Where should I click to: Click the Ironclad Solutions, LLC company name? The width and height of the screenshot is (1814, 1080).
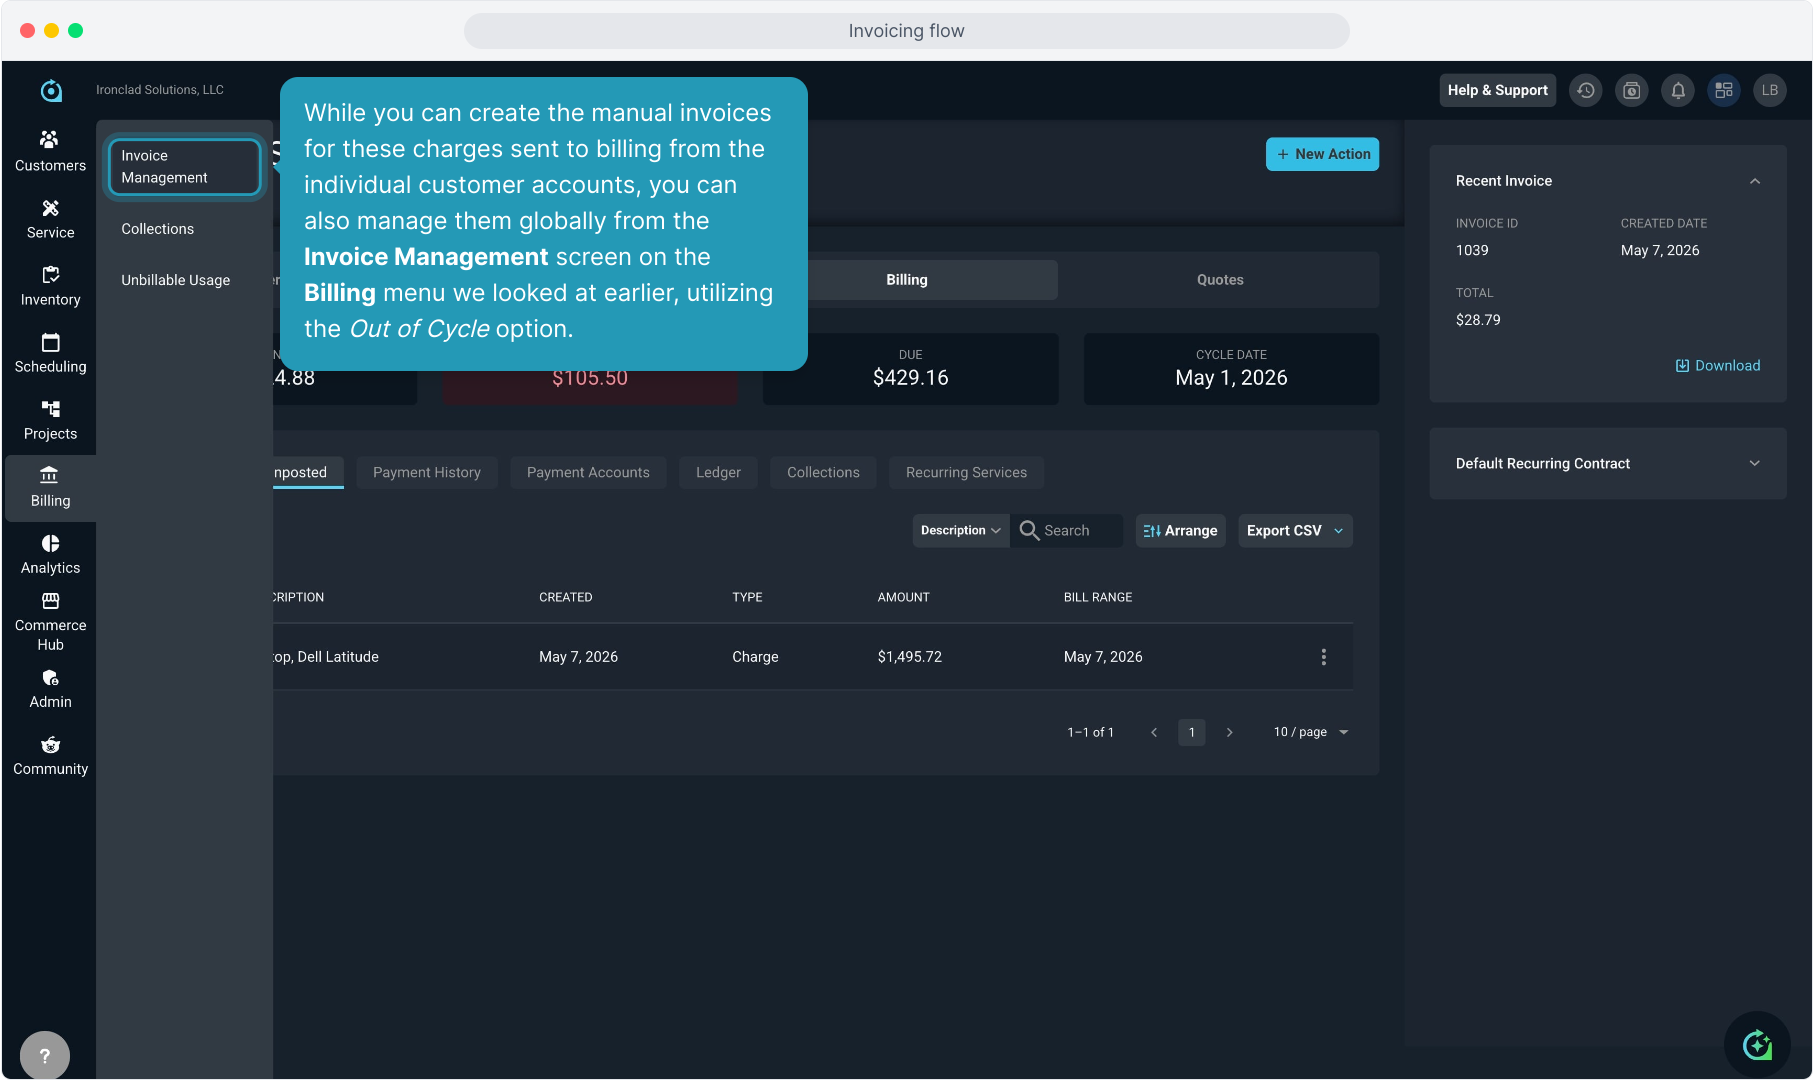[x=160, y=90]
